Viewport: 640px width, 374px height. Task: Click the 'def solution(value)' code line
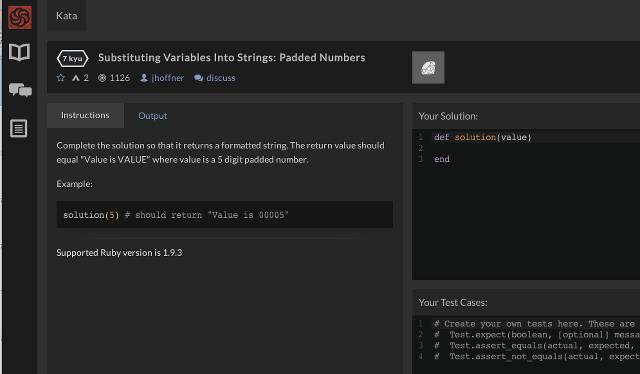click(483, 137)
